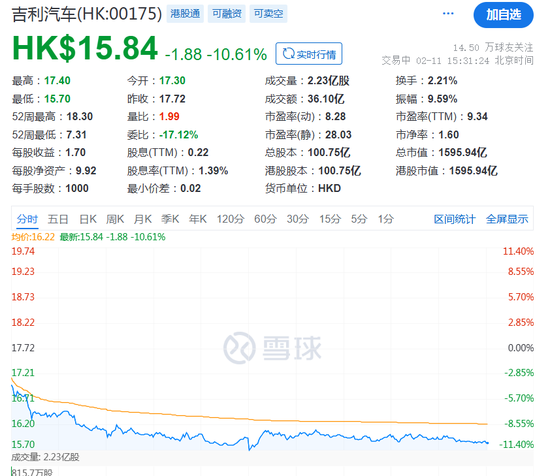This screenshot has height=476, width=550.
Task: Click the 11.40% axis label on chart
Action: tap(518, 251)
